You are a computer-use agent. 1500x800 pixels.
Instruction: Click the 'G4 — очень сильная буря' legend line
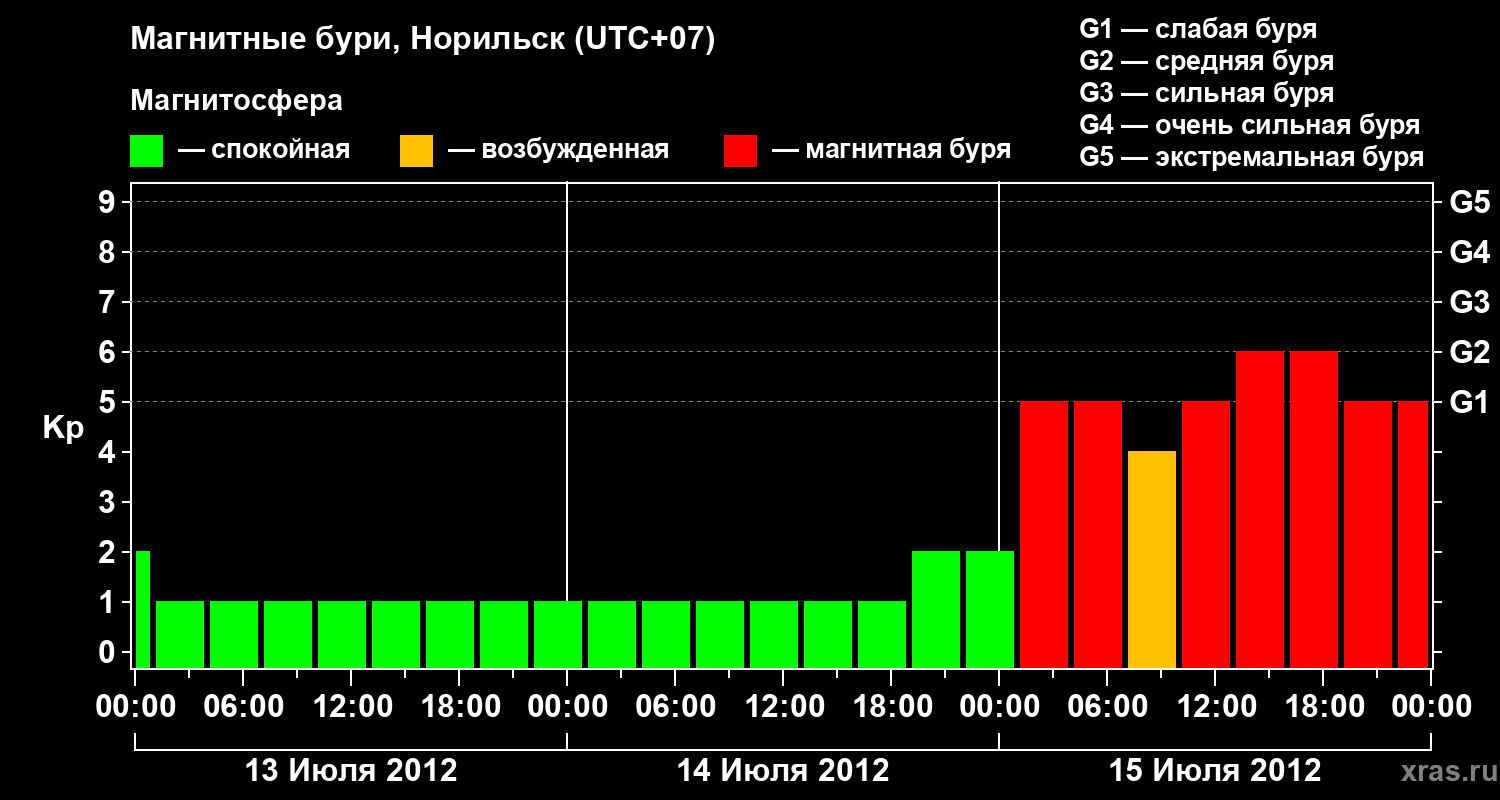[1250, 125]
